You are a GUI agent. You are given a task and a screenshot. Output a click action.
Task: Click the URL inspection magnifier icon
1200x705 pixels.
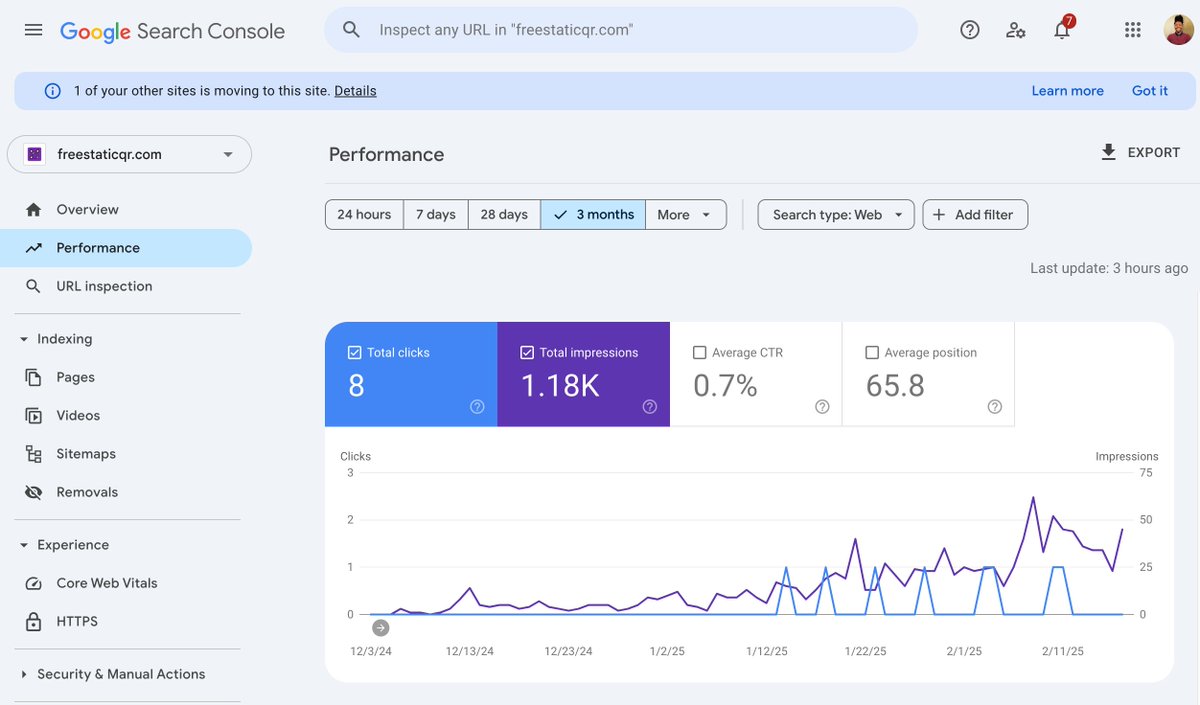click(34, 286)
